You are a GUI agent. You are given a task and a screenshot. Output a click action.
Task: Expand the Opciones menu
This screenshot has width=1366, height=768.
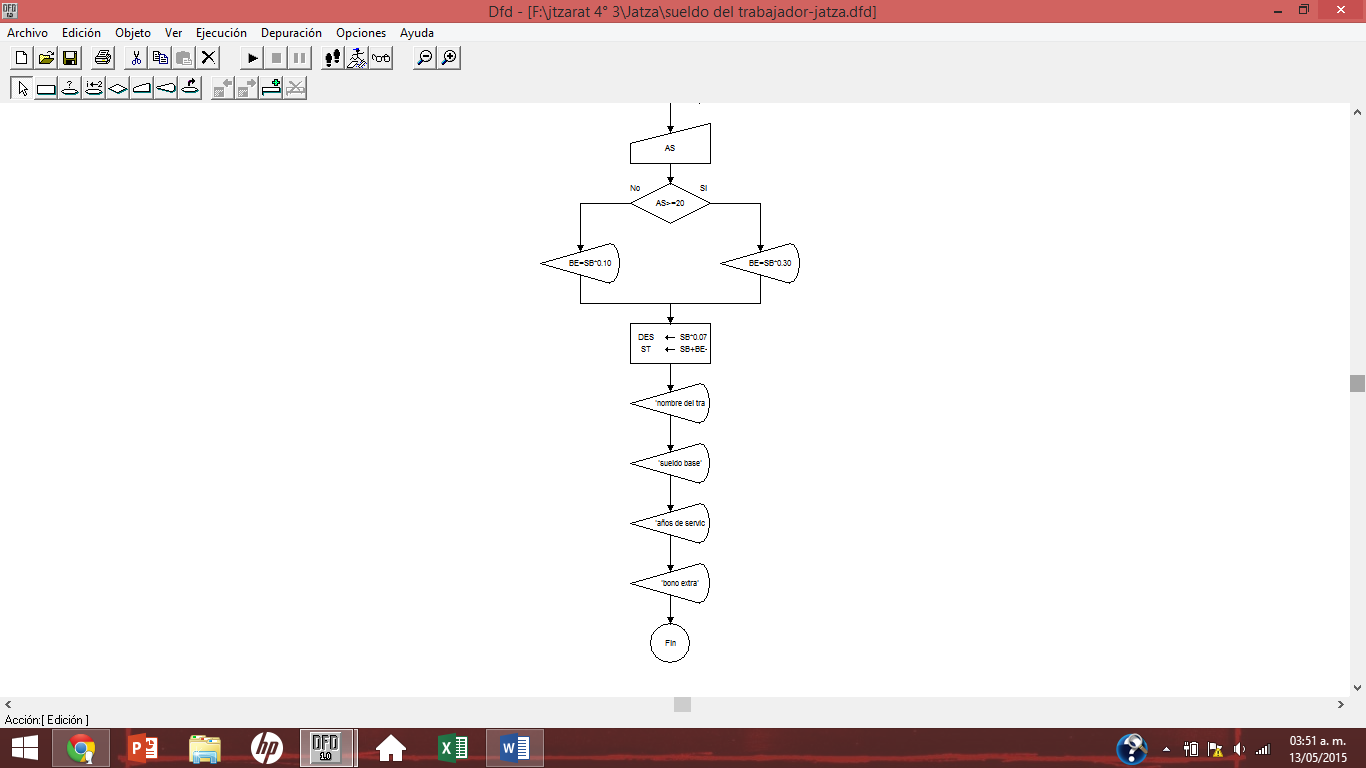point(360,33)
